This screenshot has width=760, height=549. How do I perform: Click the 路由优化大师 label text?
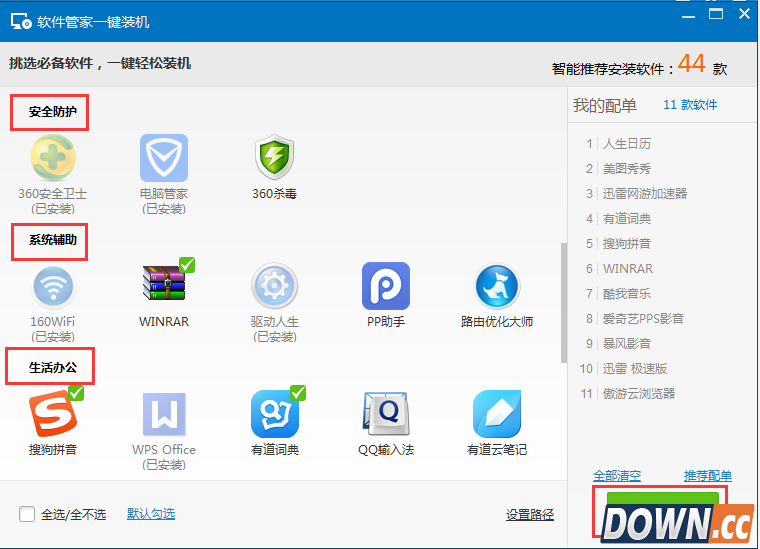pos(497,322)
